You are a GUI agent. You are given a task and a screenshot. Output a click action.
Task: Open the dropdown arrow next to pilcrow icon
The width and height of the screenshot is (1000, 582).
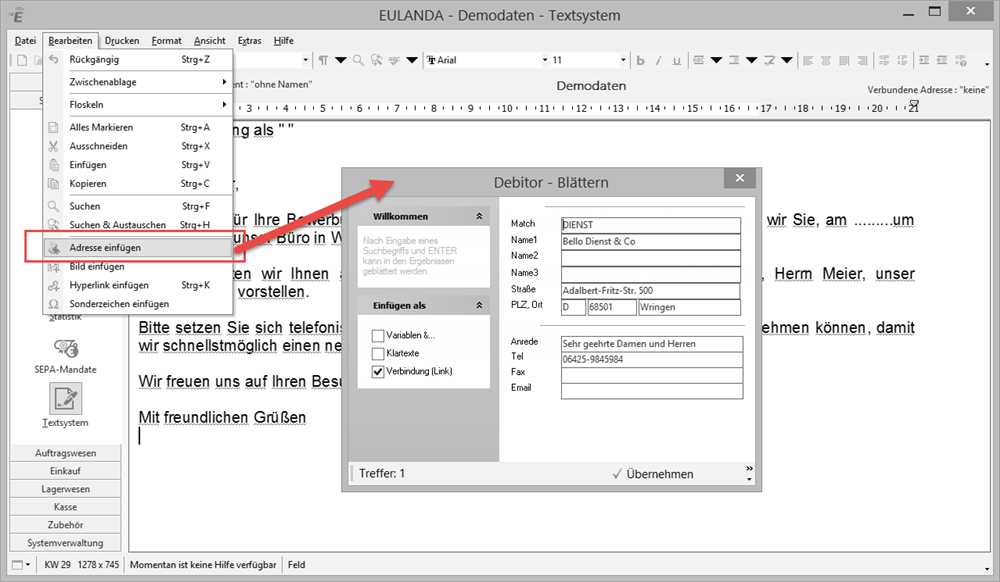coord(341,60)
